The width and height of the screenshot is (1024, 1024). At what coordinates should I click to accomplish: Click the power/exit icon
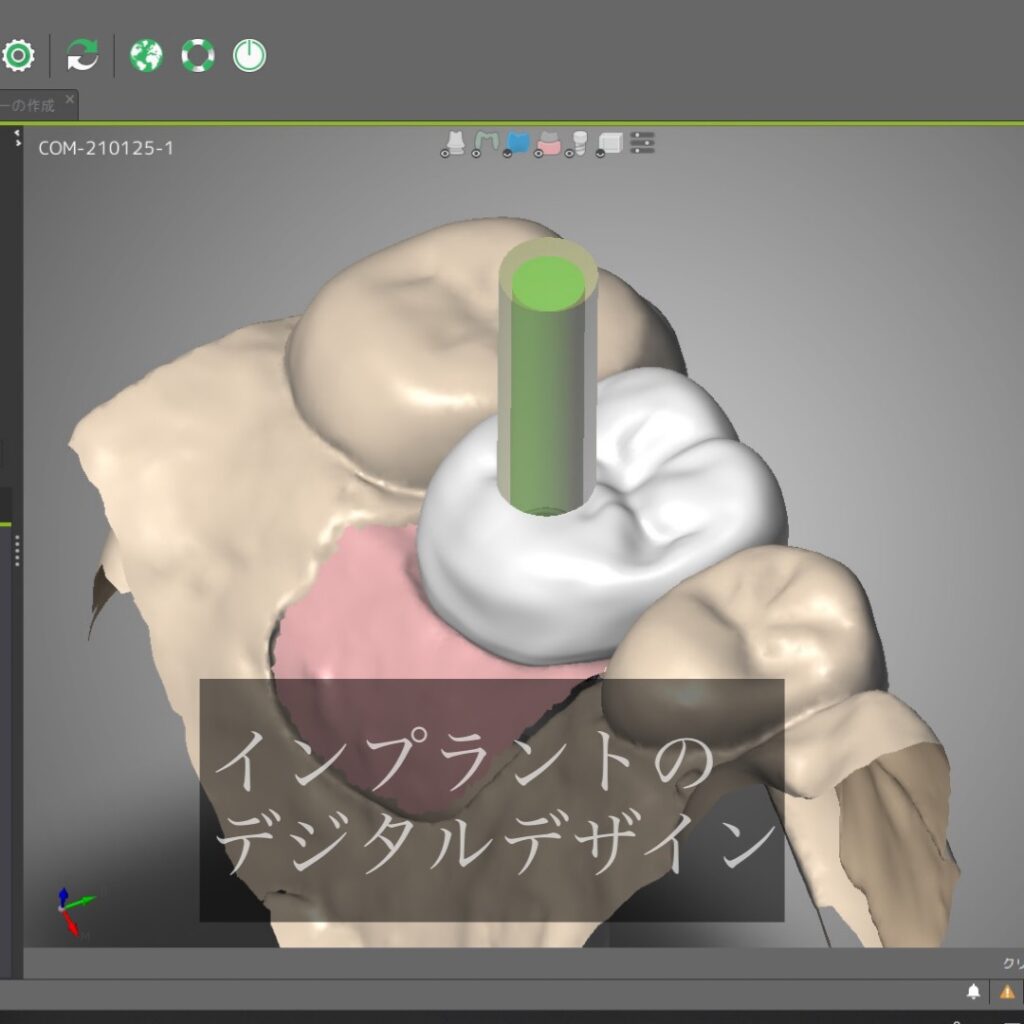(x=249, y=55)
